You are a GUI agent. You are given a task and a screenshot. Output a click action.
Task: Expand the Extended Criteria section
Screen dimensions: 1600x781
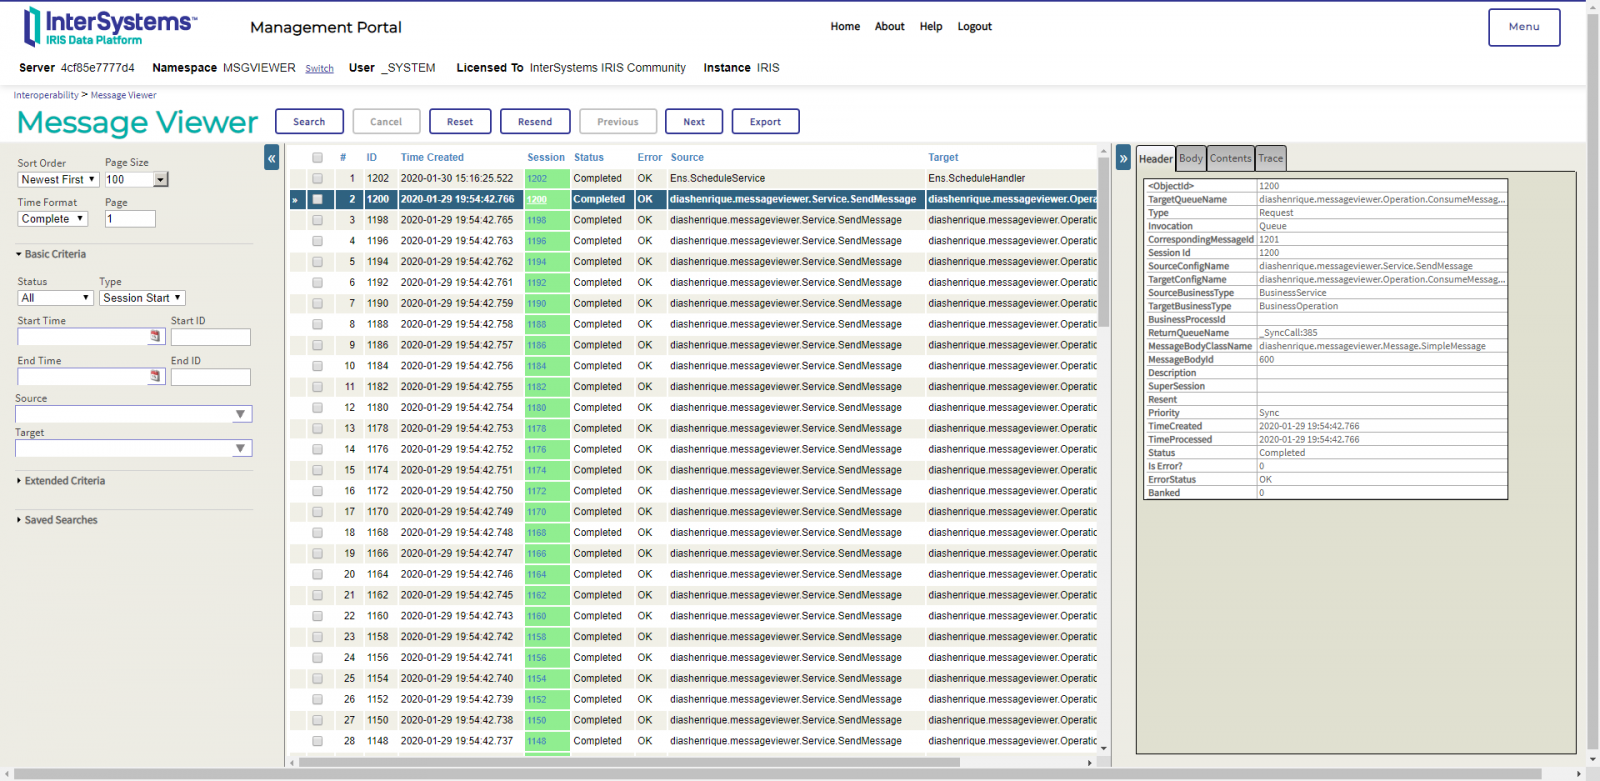[x=64, y=481]
